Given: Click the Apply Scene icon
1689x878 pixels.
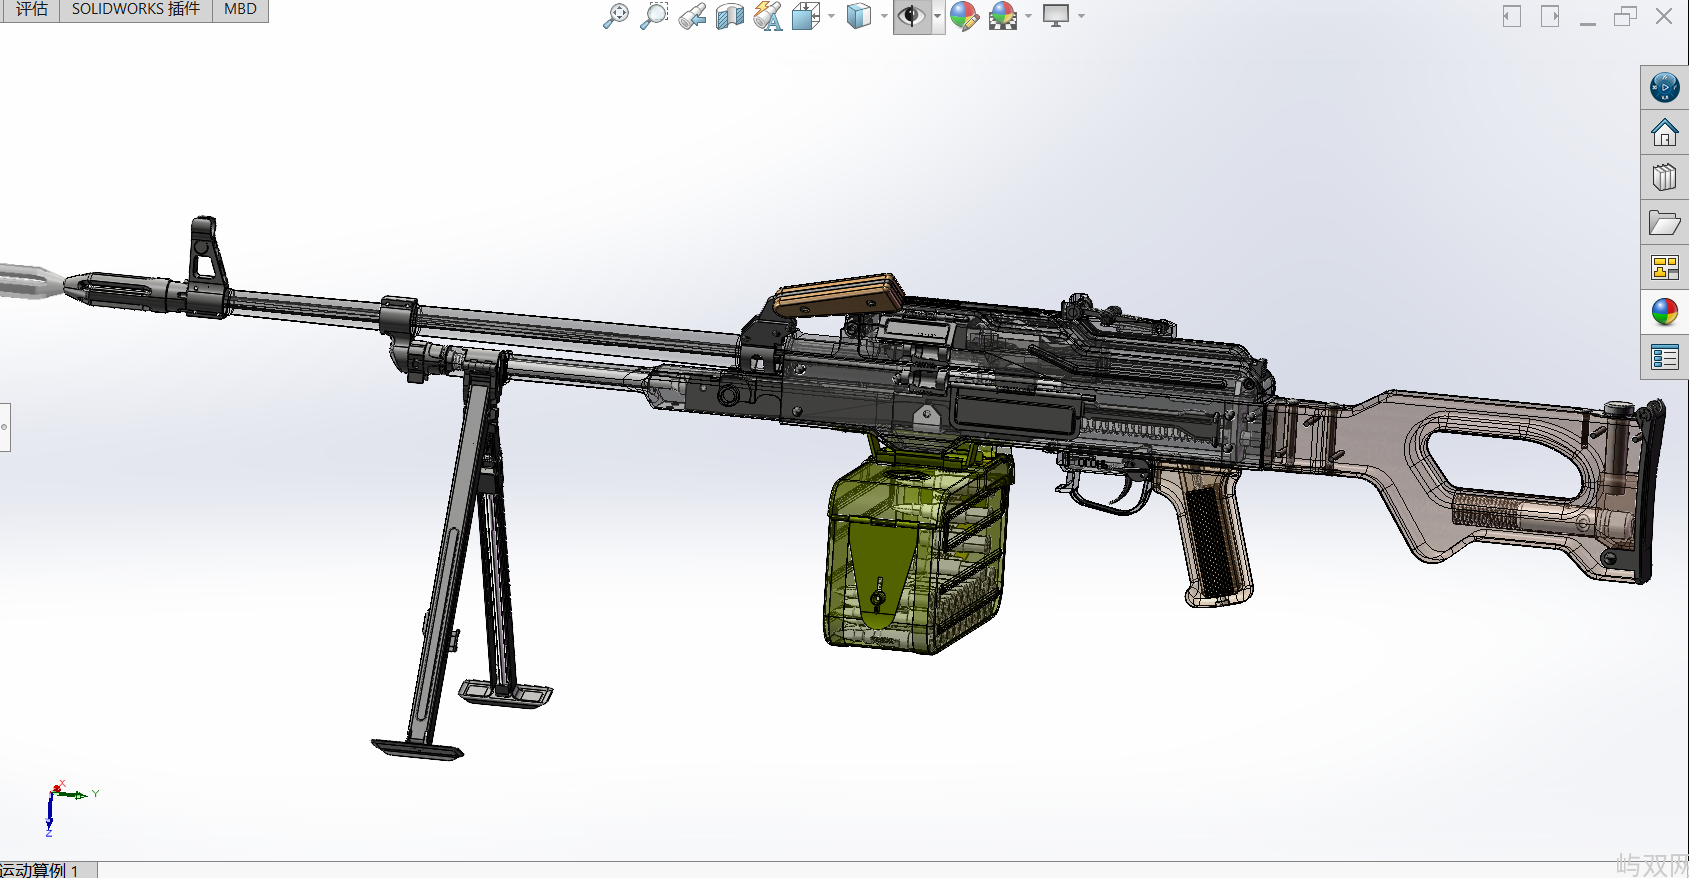Looking at the screenshot, I should pos(1002,16).
